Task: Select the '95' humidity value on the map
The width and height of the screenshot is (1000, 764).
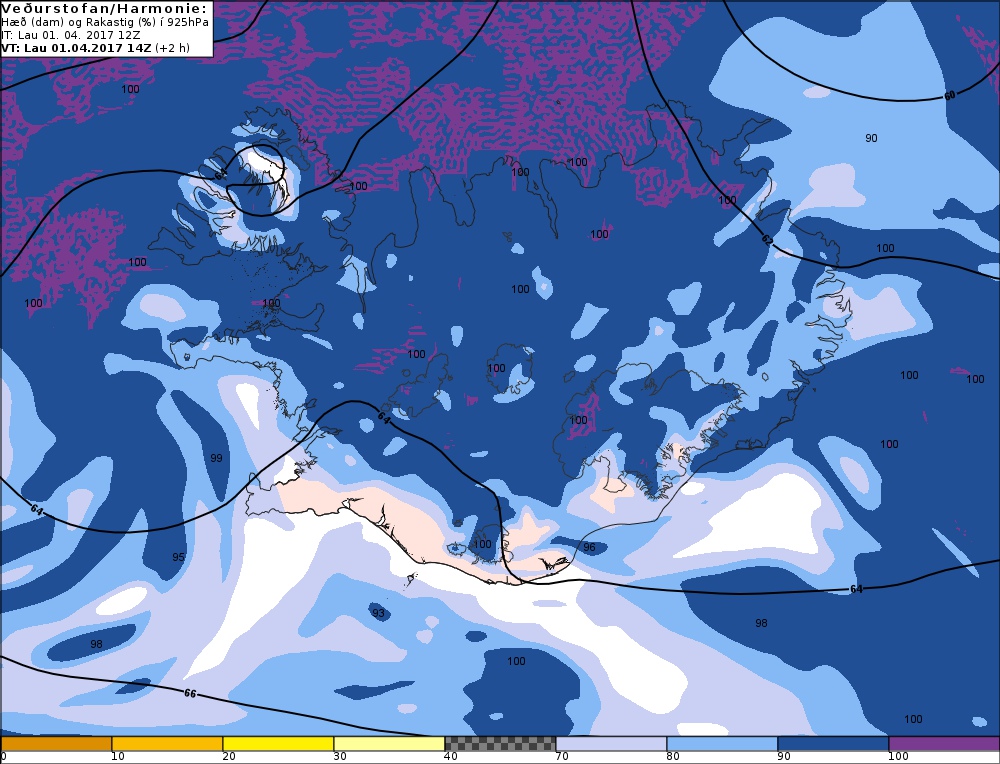Action: (179, 557)
